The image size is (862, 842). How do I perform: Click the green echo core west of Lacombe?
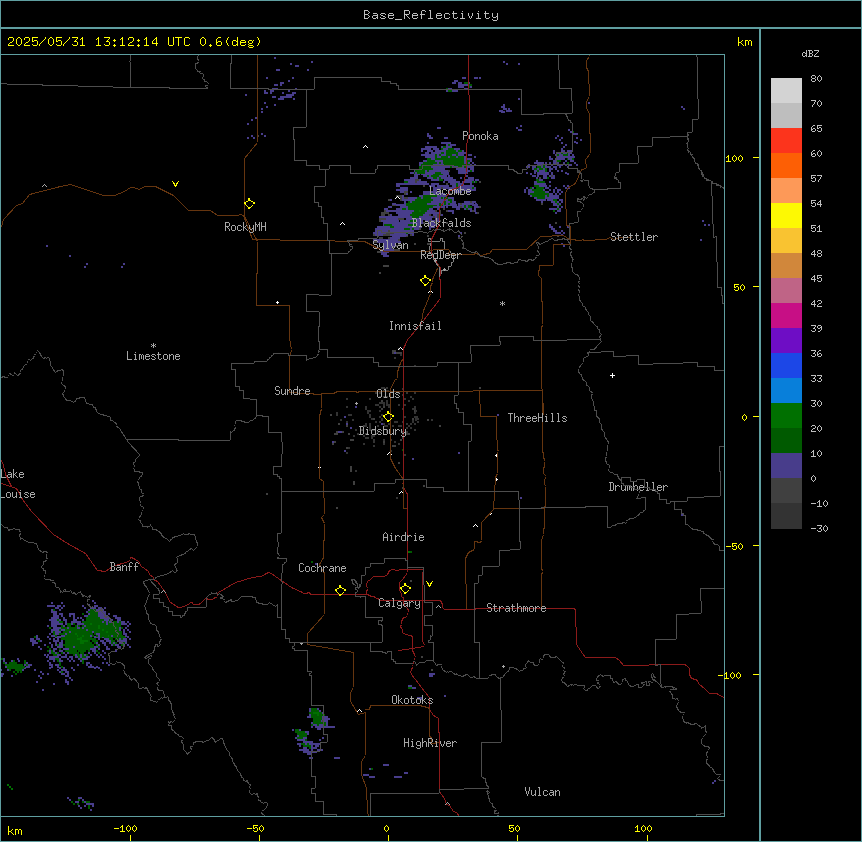pos(420,207)
